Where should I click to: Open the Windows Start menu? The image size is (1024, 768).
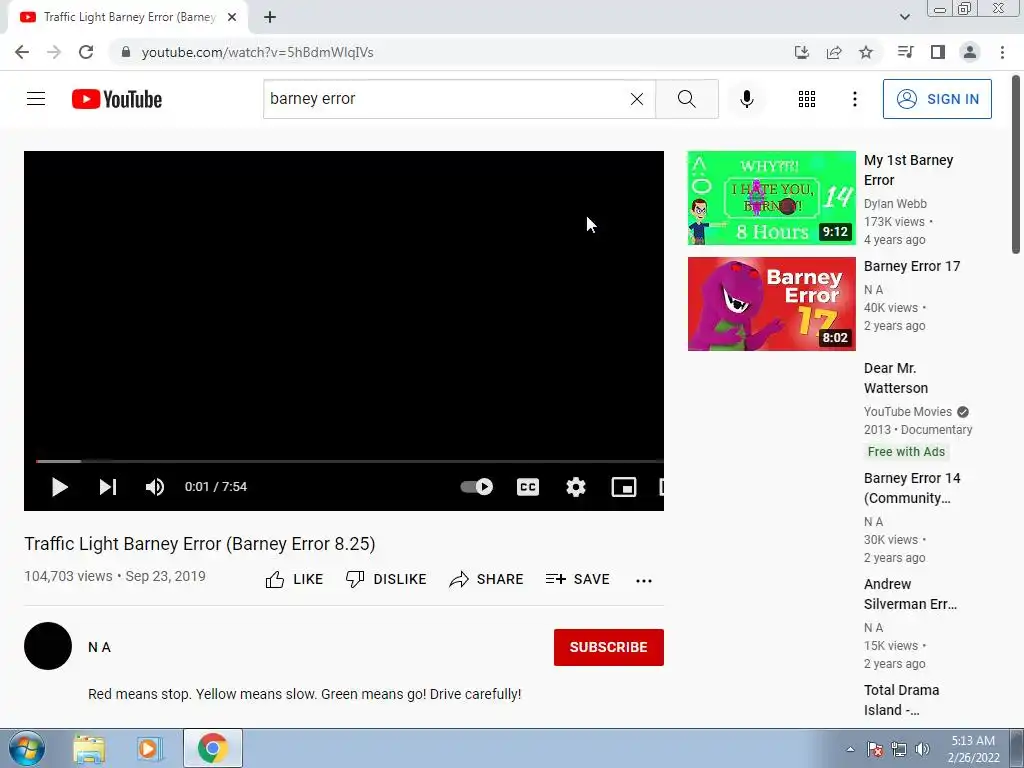26,748
